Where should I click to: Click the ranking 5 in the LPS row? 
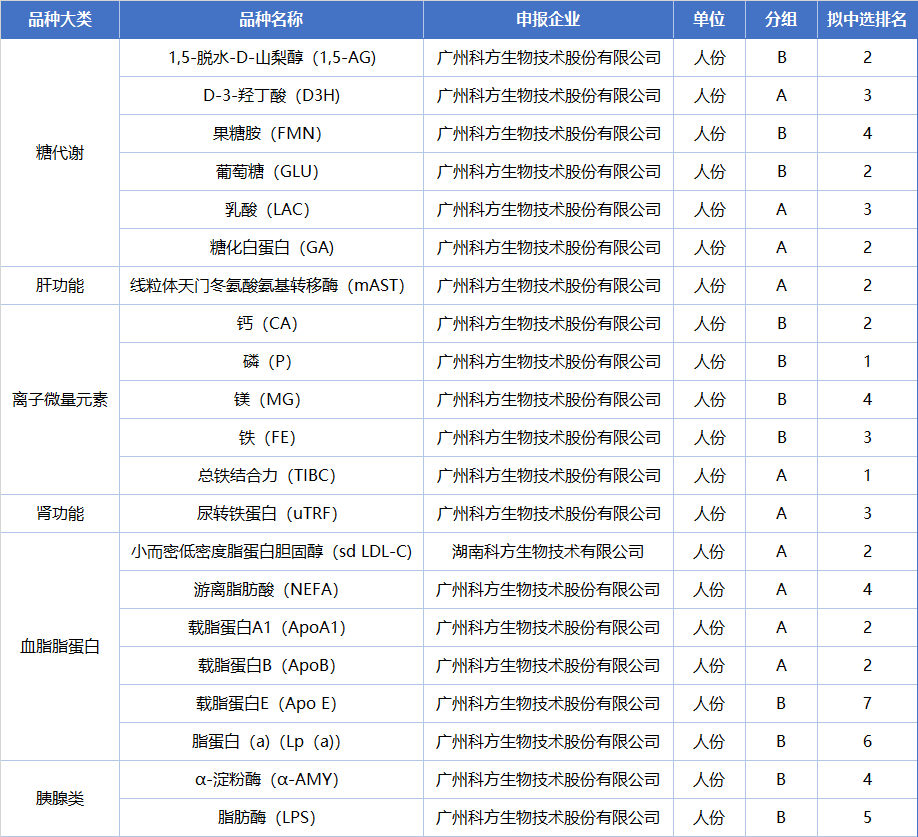point(867,818)
